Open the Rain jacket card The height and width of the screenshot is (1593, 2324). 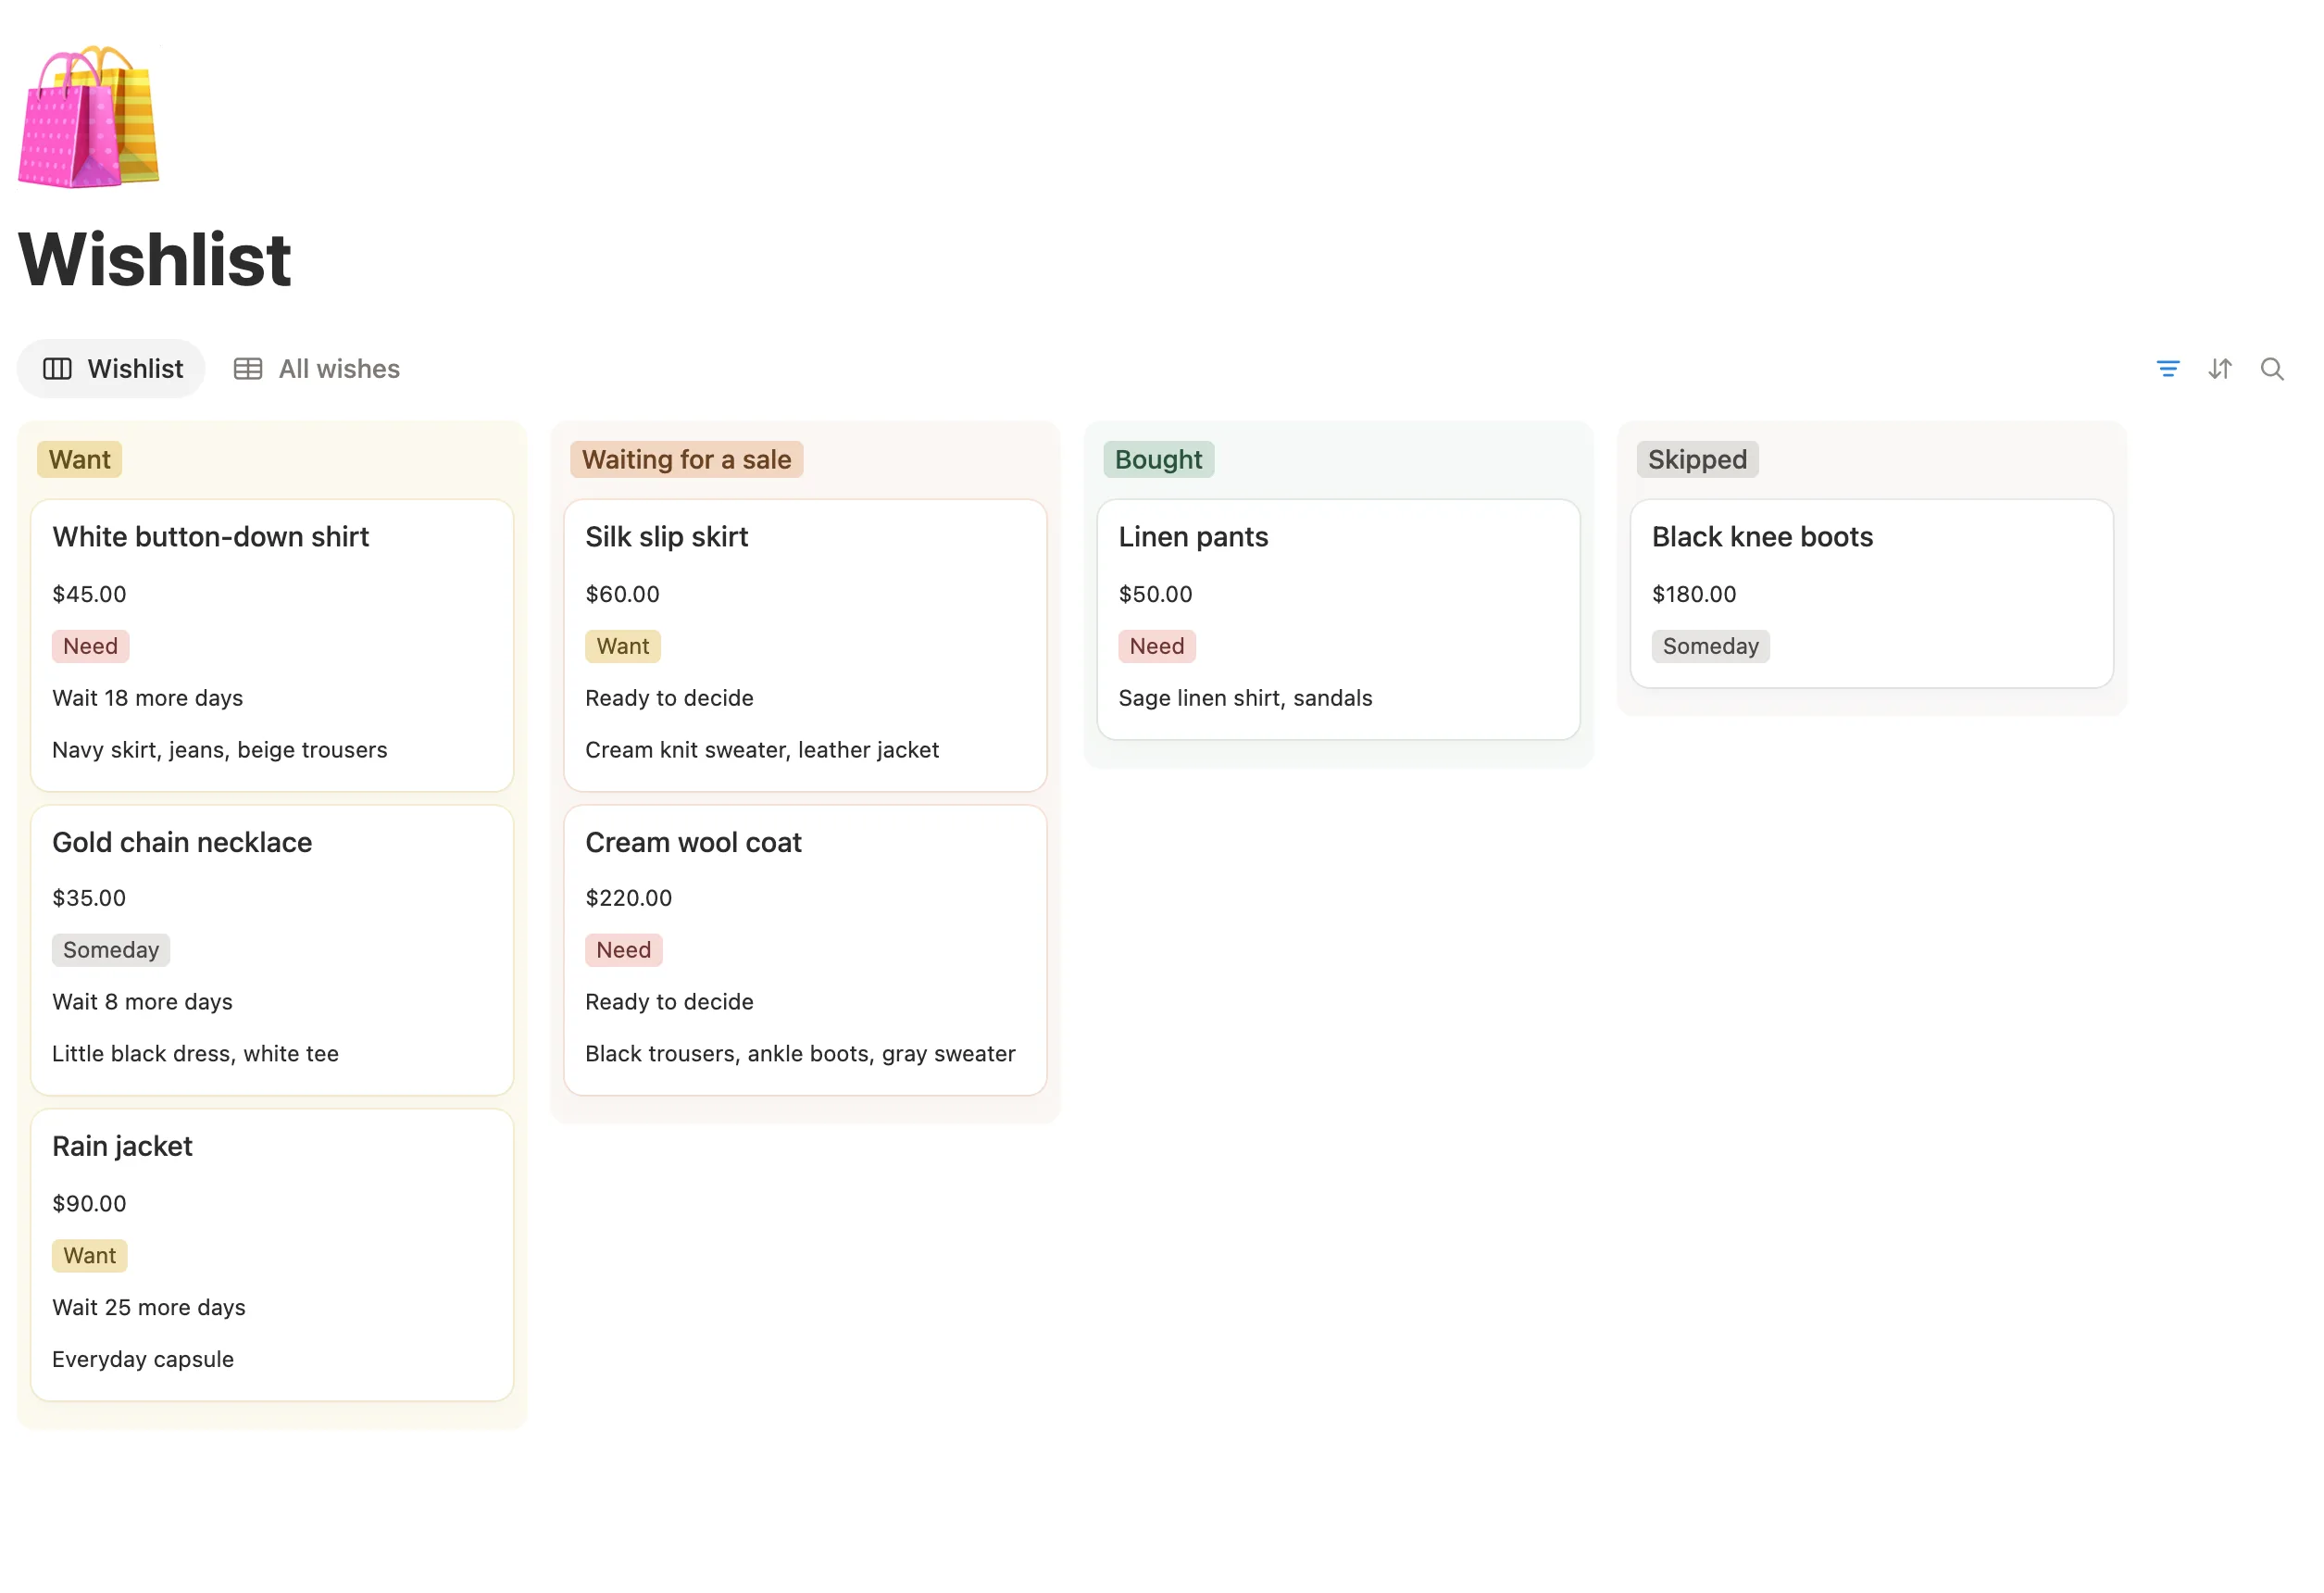[x=272, y=1254]
